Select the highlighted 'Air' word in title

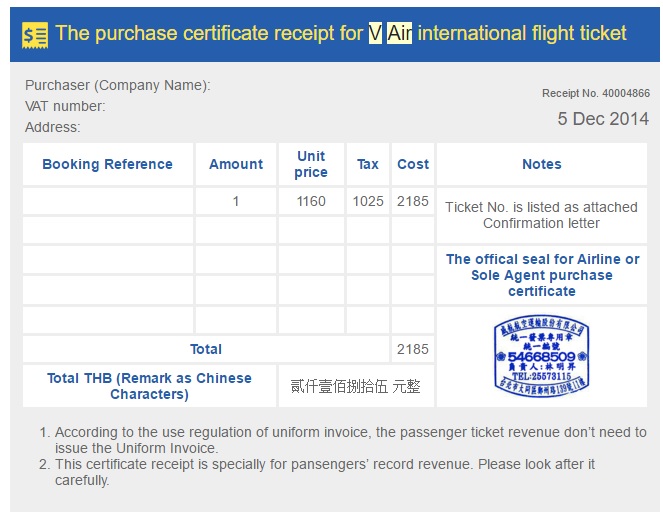click(399, 33)
